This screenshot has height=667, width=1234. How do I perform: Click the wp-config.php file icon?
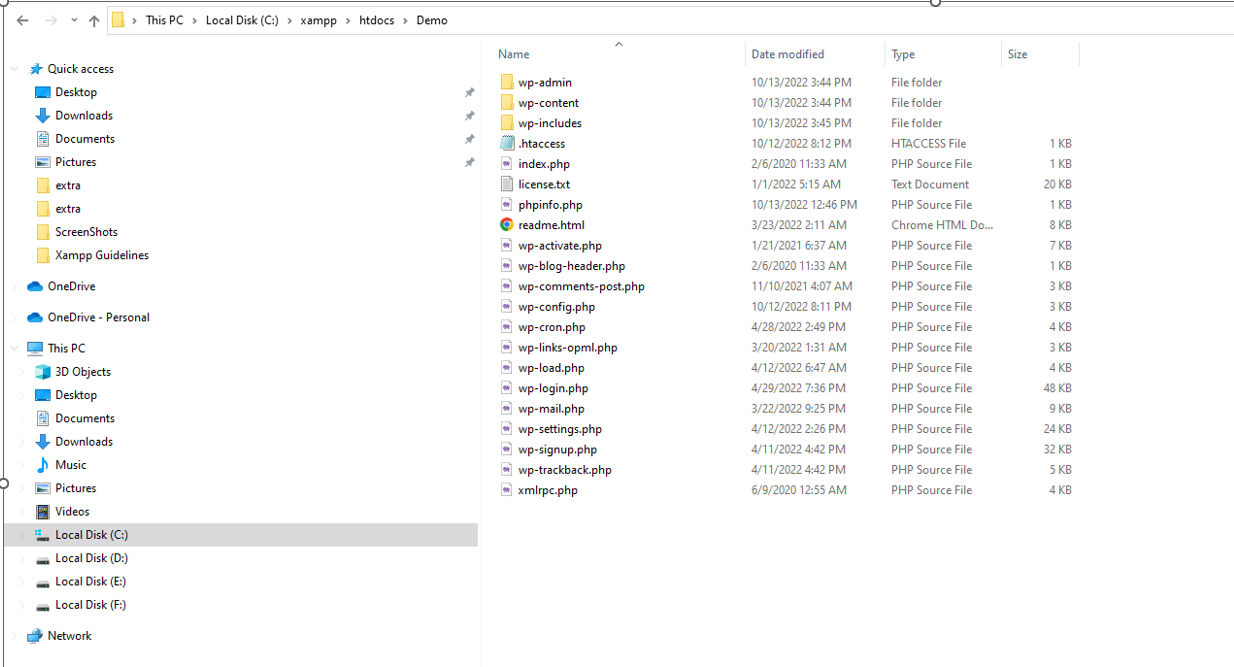(x=507, y=306)
